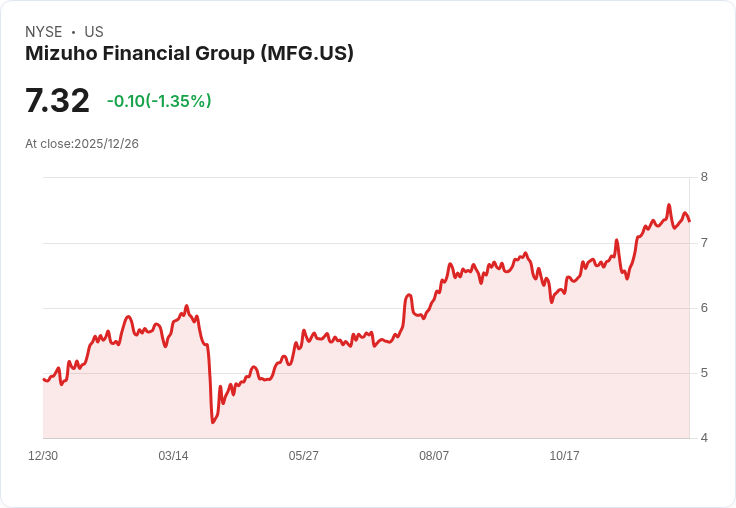
Task: Click the US market label
Action: click(x=94, y=32)
